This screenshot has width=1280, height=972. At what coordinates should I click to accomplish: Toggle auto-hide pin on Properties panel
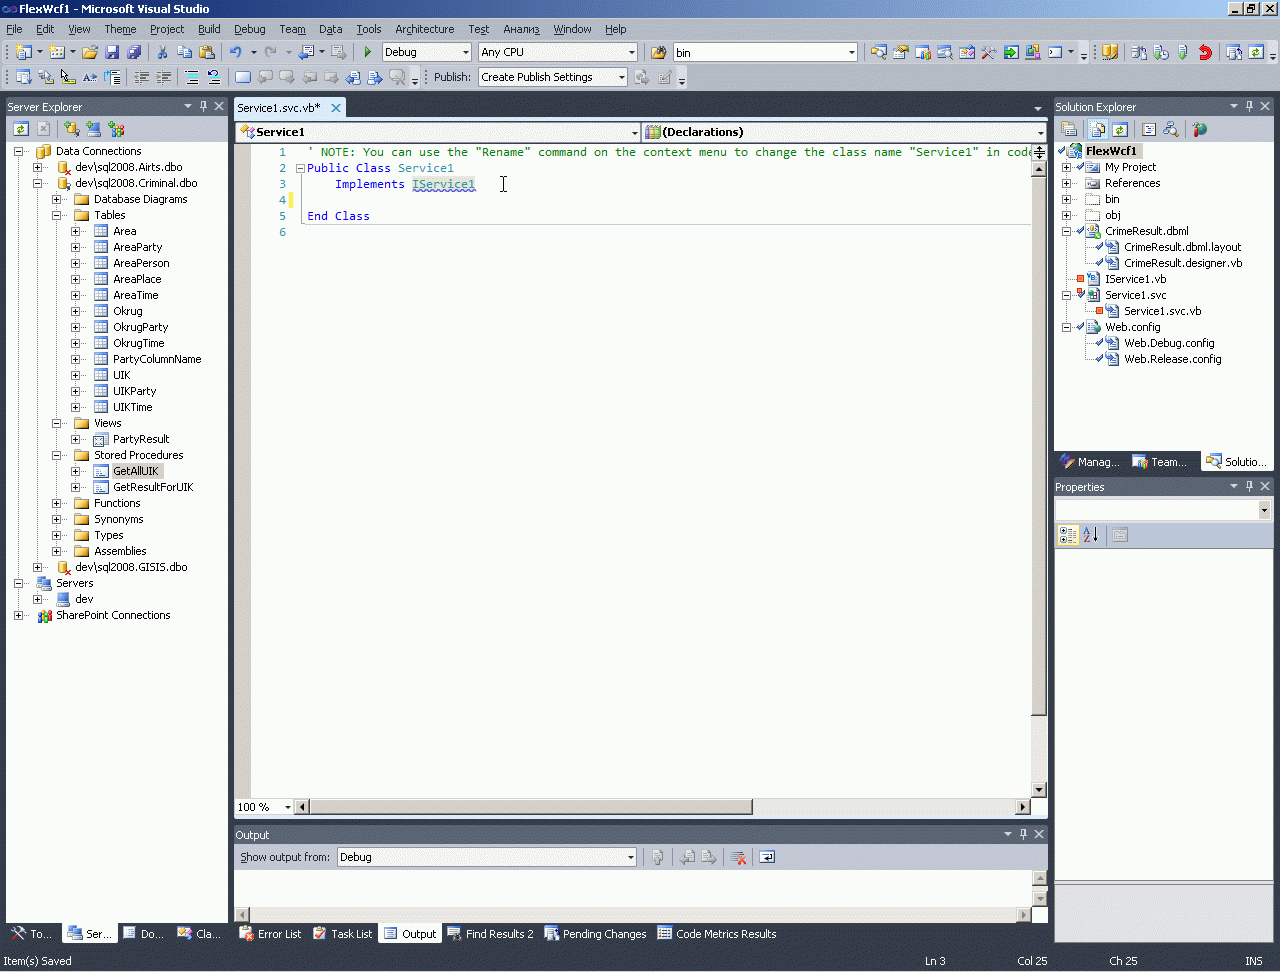point(1249,486)
